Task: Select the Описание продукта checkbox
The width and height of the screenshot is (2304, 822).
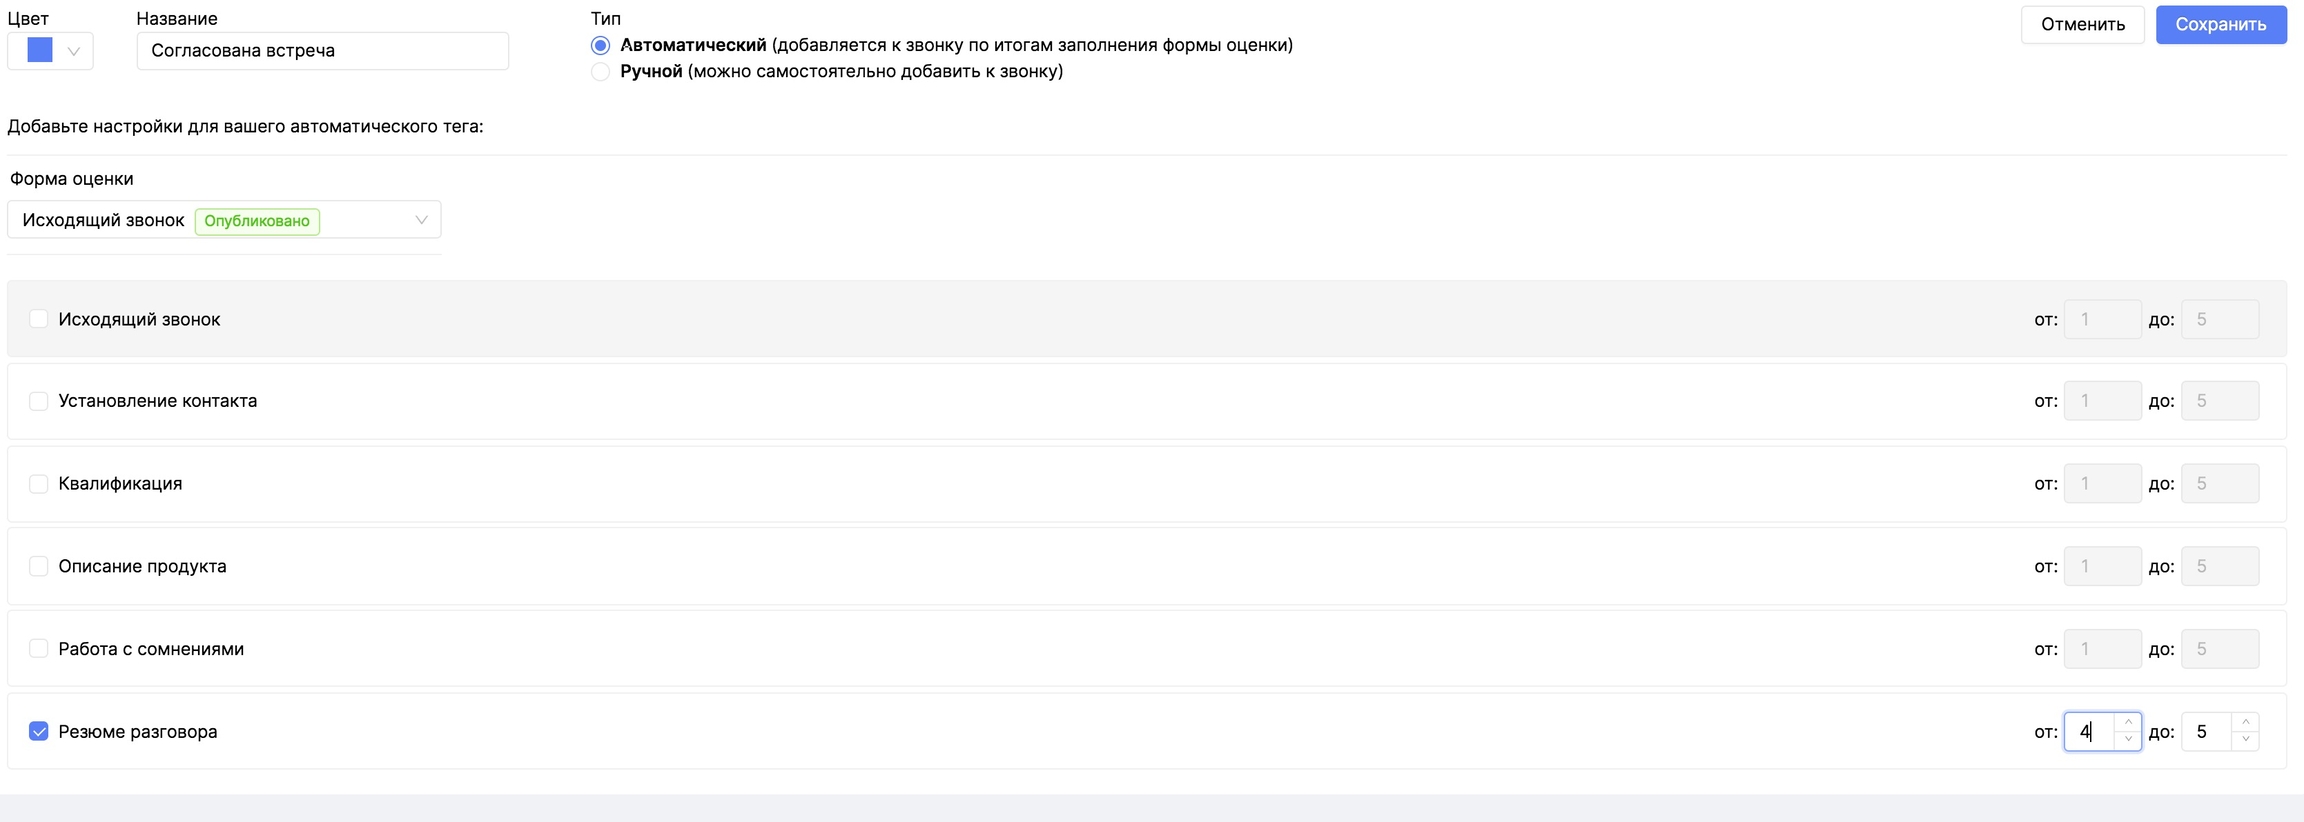Action: (x=39, y=566)
